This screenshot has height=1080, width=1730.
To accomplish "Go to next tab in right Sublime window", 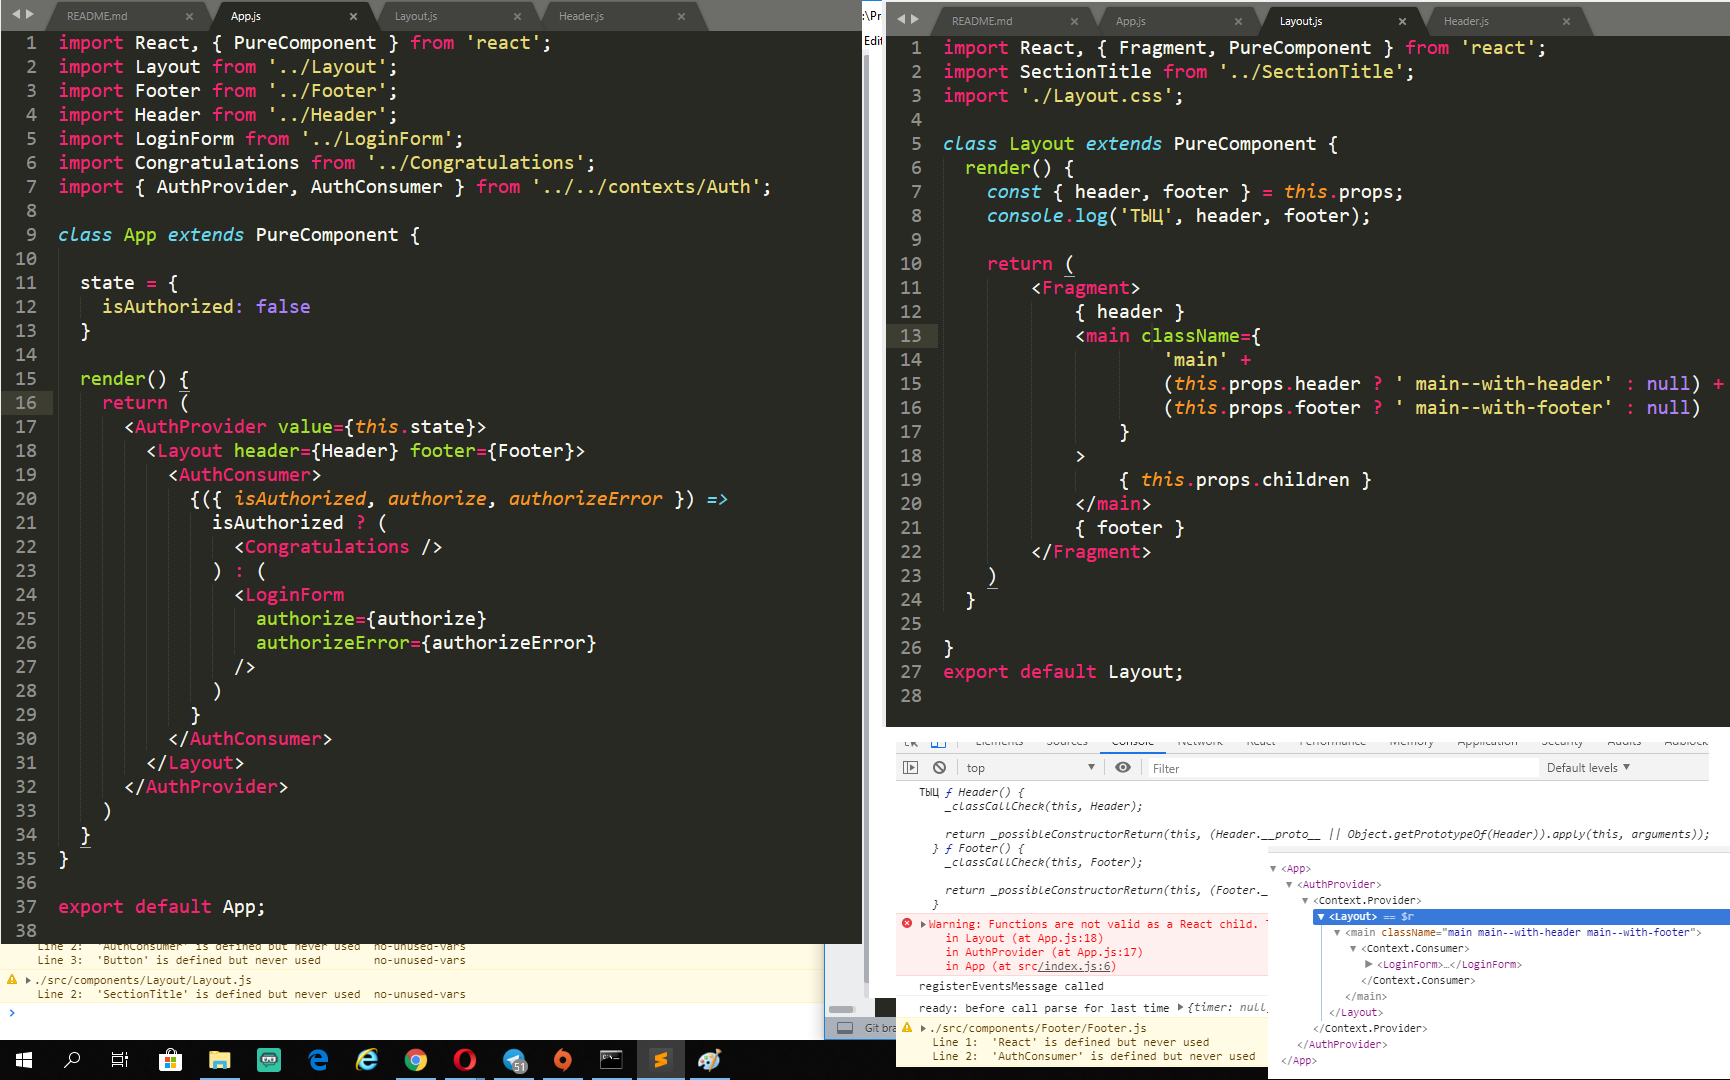I will (915, 19).
